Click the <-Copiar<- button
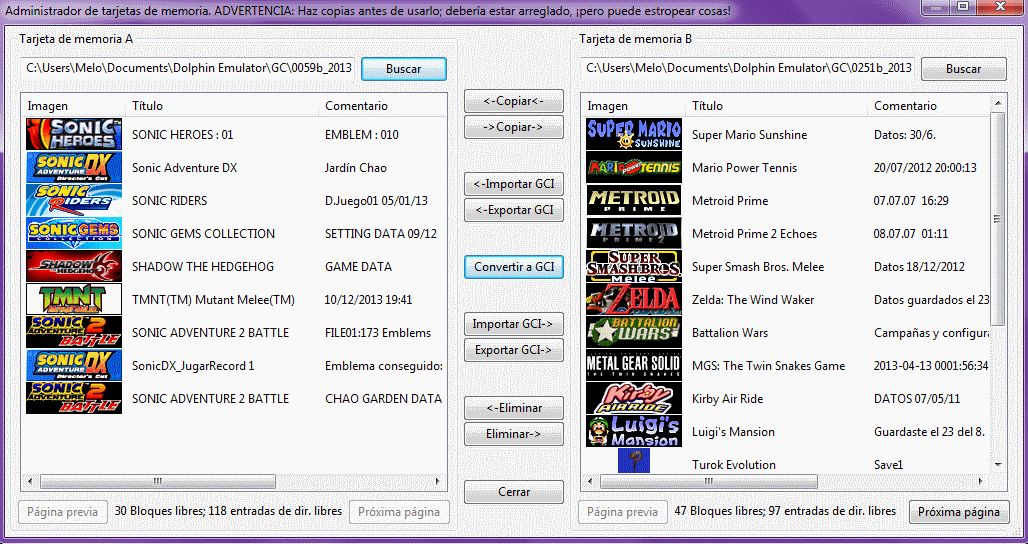 pos(514,101)
